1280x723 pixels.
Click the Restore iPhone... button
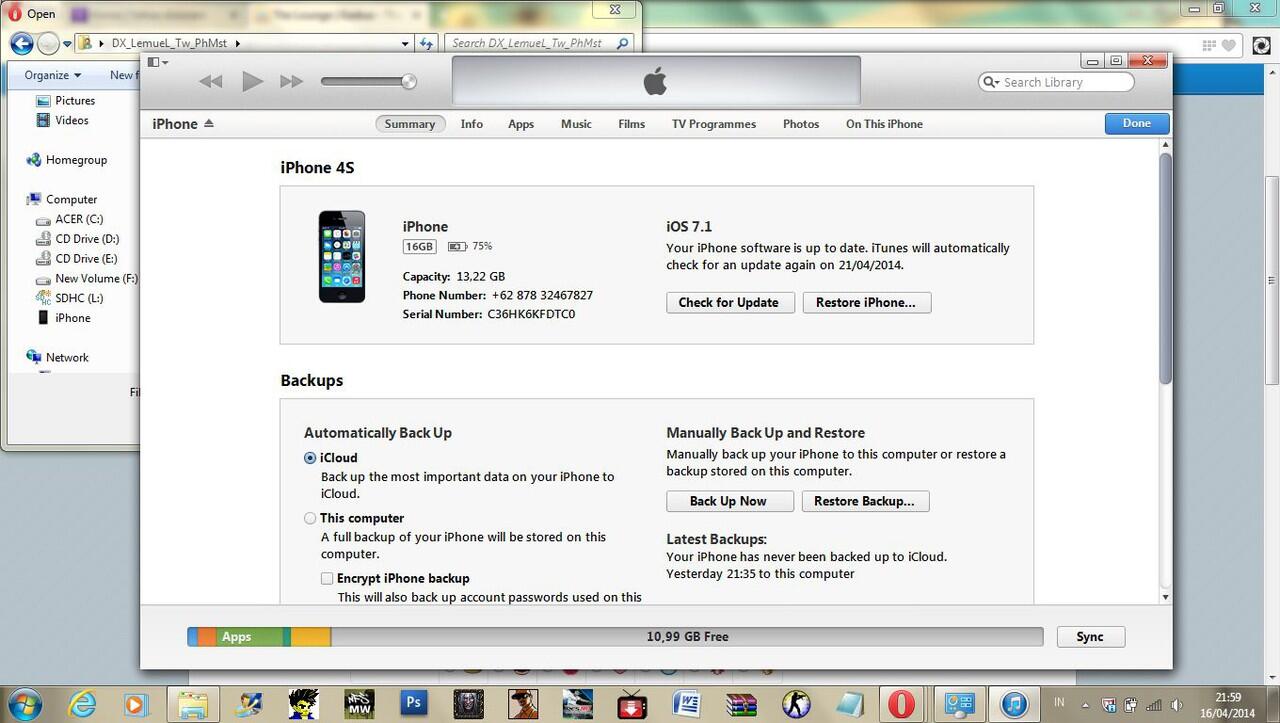click(866, 302)
